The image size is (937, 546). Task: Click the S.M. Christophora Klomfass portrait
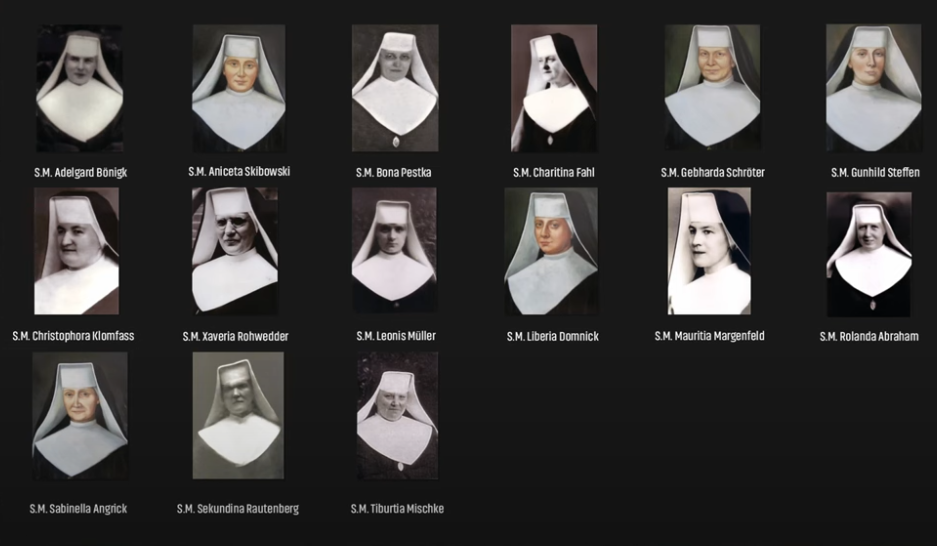coord(76,251)
